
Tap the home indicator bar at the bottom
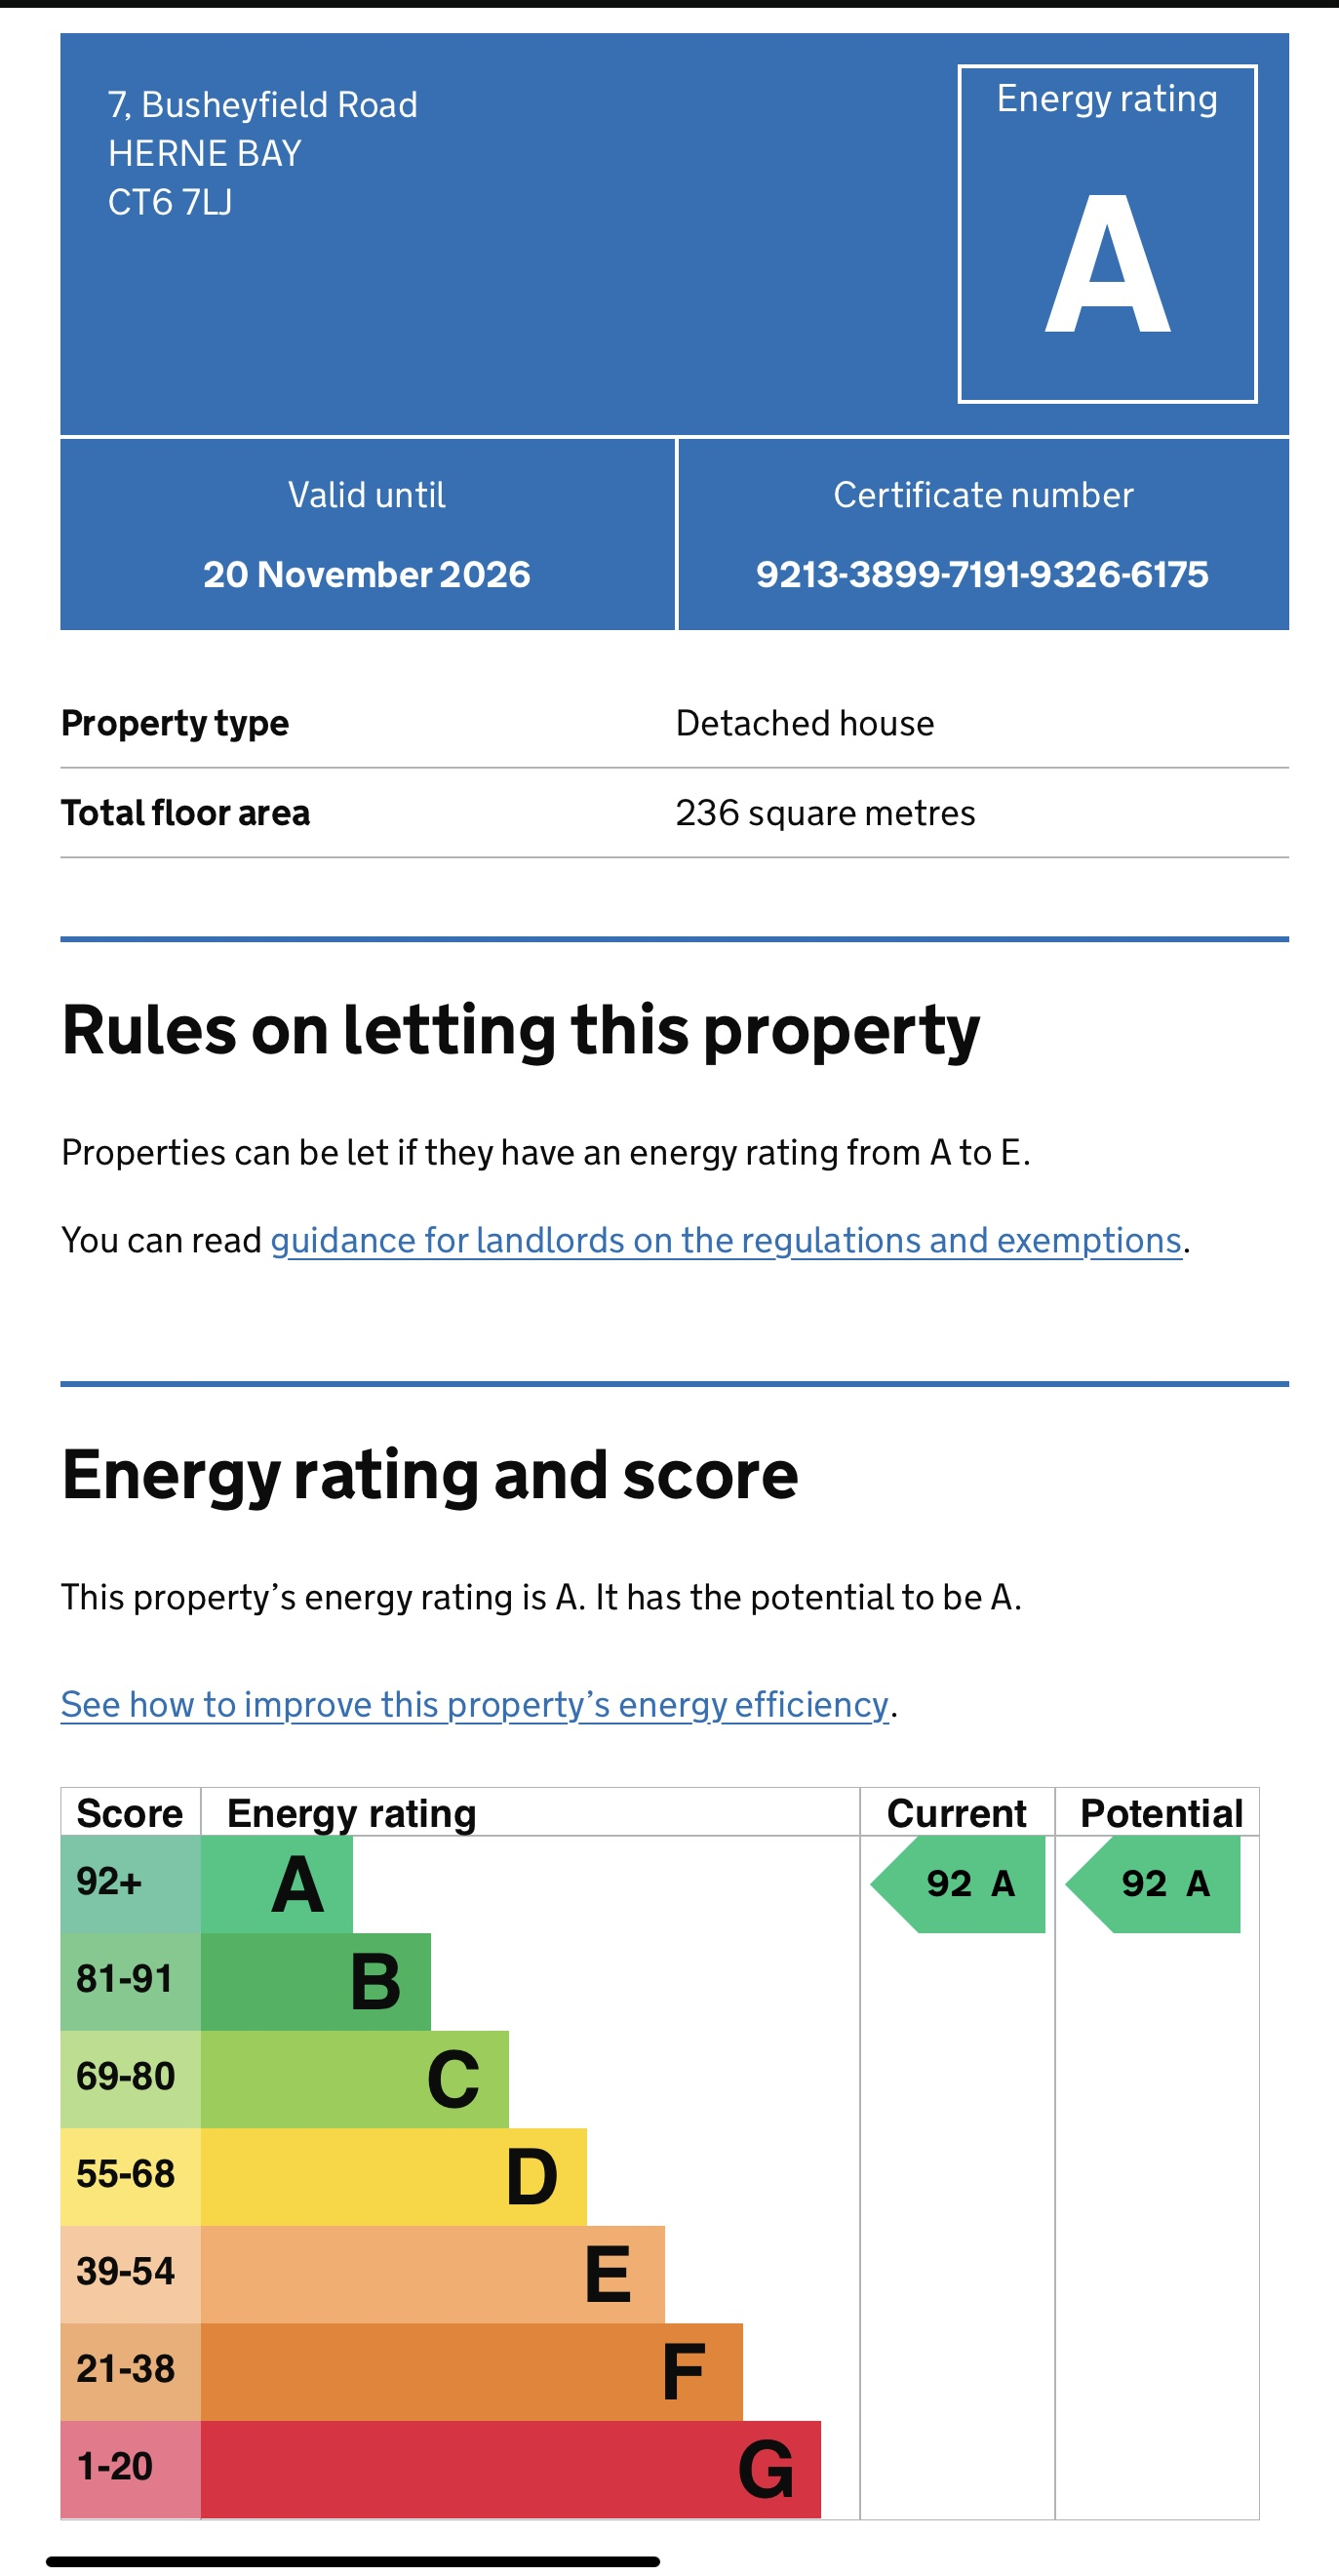353,2561
